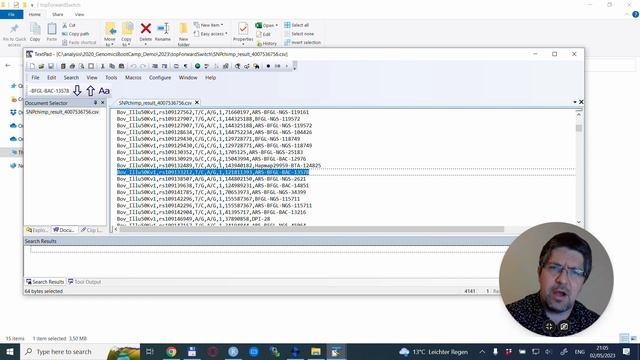Open Find in Files from TextPad toolbar
The image size is (640, 360).
point(256,66)
